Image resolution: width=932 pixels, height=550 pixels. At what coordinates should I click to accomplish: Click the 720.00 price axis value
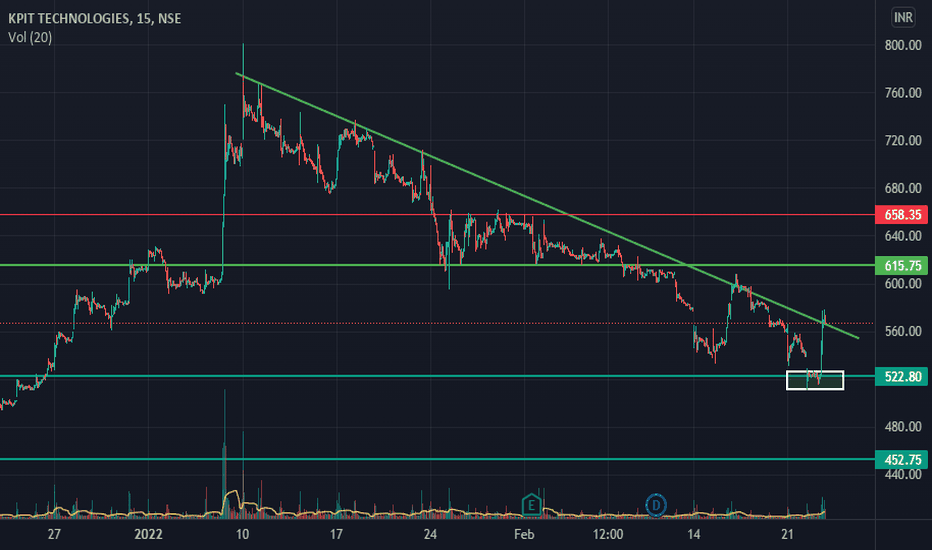coord(903,140)
